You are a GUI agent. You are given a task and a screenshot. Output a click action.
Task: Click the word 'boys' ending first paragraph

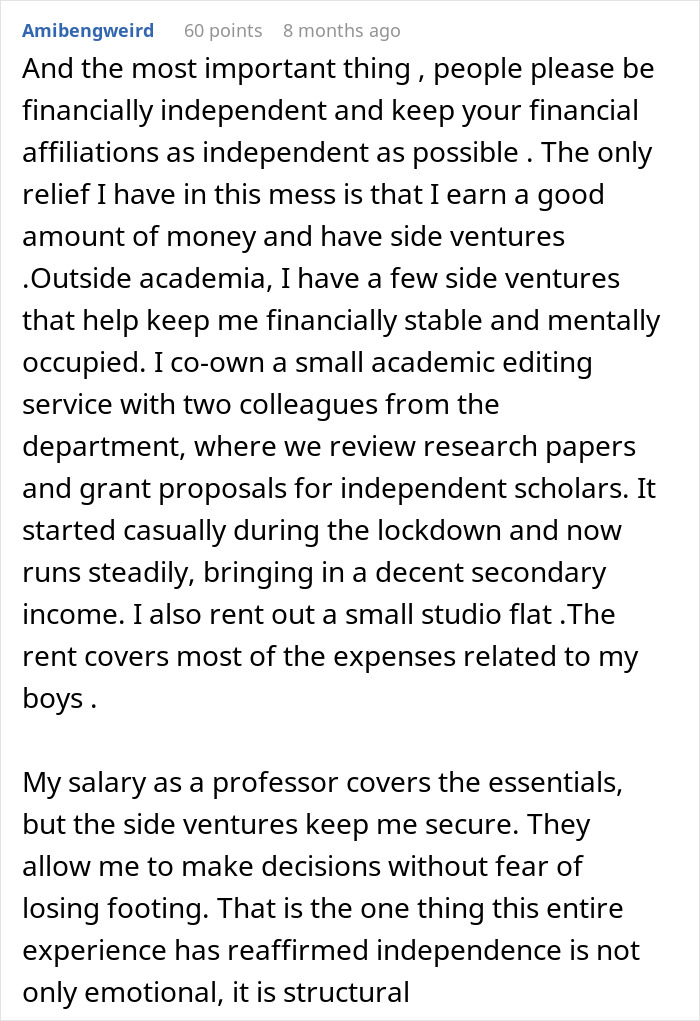(52, 699)
